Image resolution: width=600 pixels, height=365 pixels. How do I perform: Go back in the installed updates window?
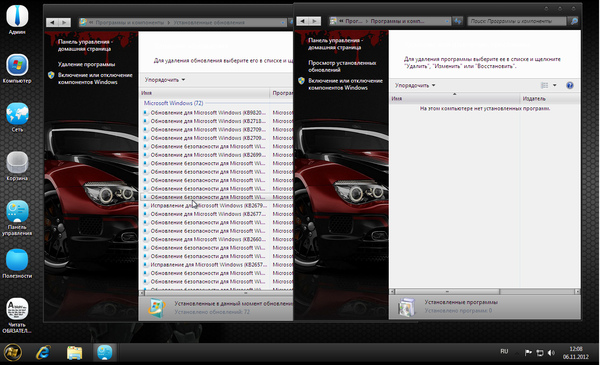click(x=52, y=23)
